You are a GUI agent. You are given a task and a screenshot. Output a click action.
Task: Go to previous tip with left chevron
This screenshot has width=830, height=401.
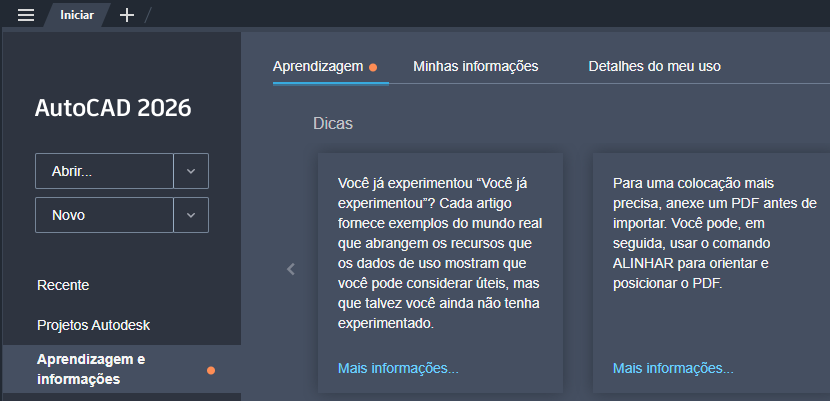tap(291, 269)
